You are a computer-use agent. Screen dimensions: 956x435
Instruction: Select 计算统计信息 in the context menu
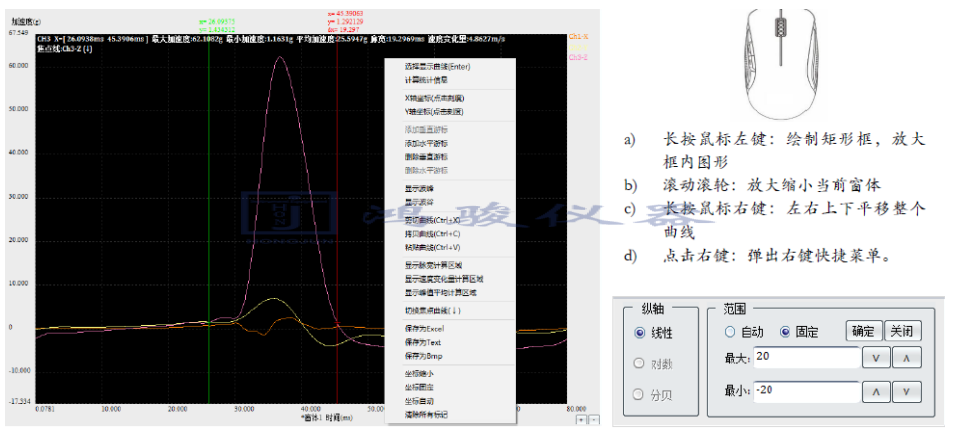point(427,80)
